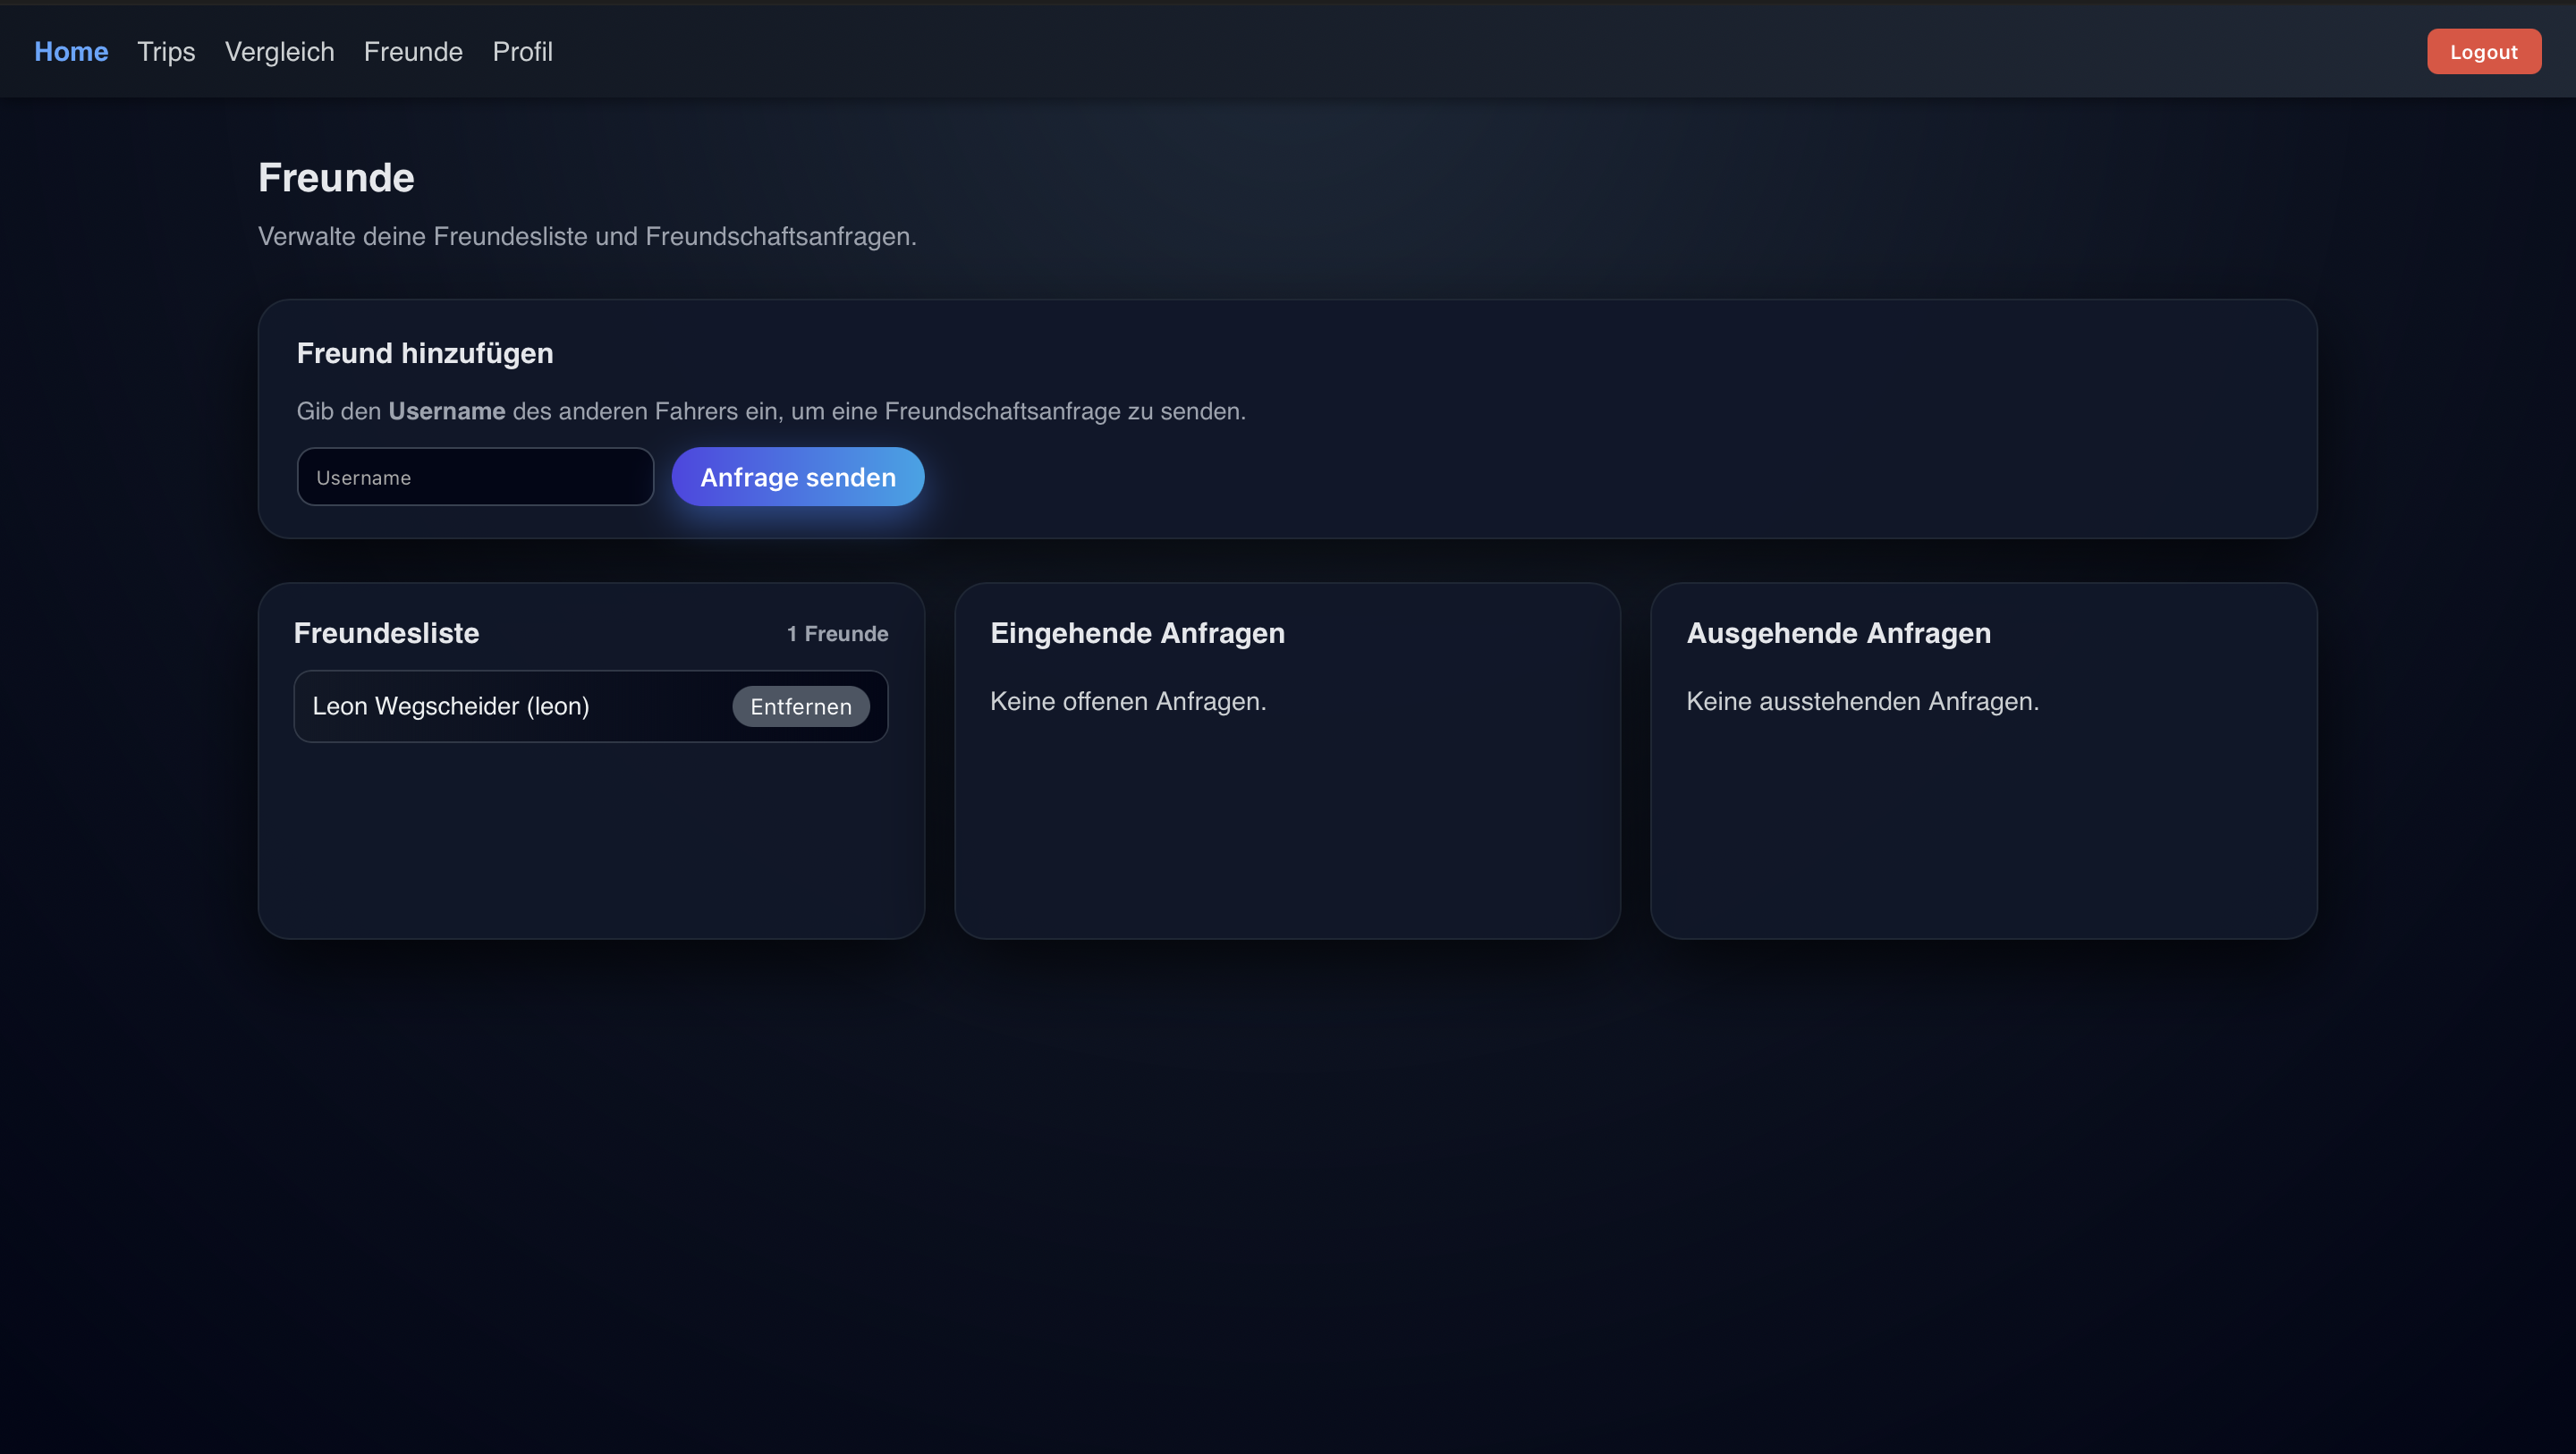The height and width of the screenshot is (1454, 2576).
Task: Click the Freunde page heading
Action: (x=336, y=177)
